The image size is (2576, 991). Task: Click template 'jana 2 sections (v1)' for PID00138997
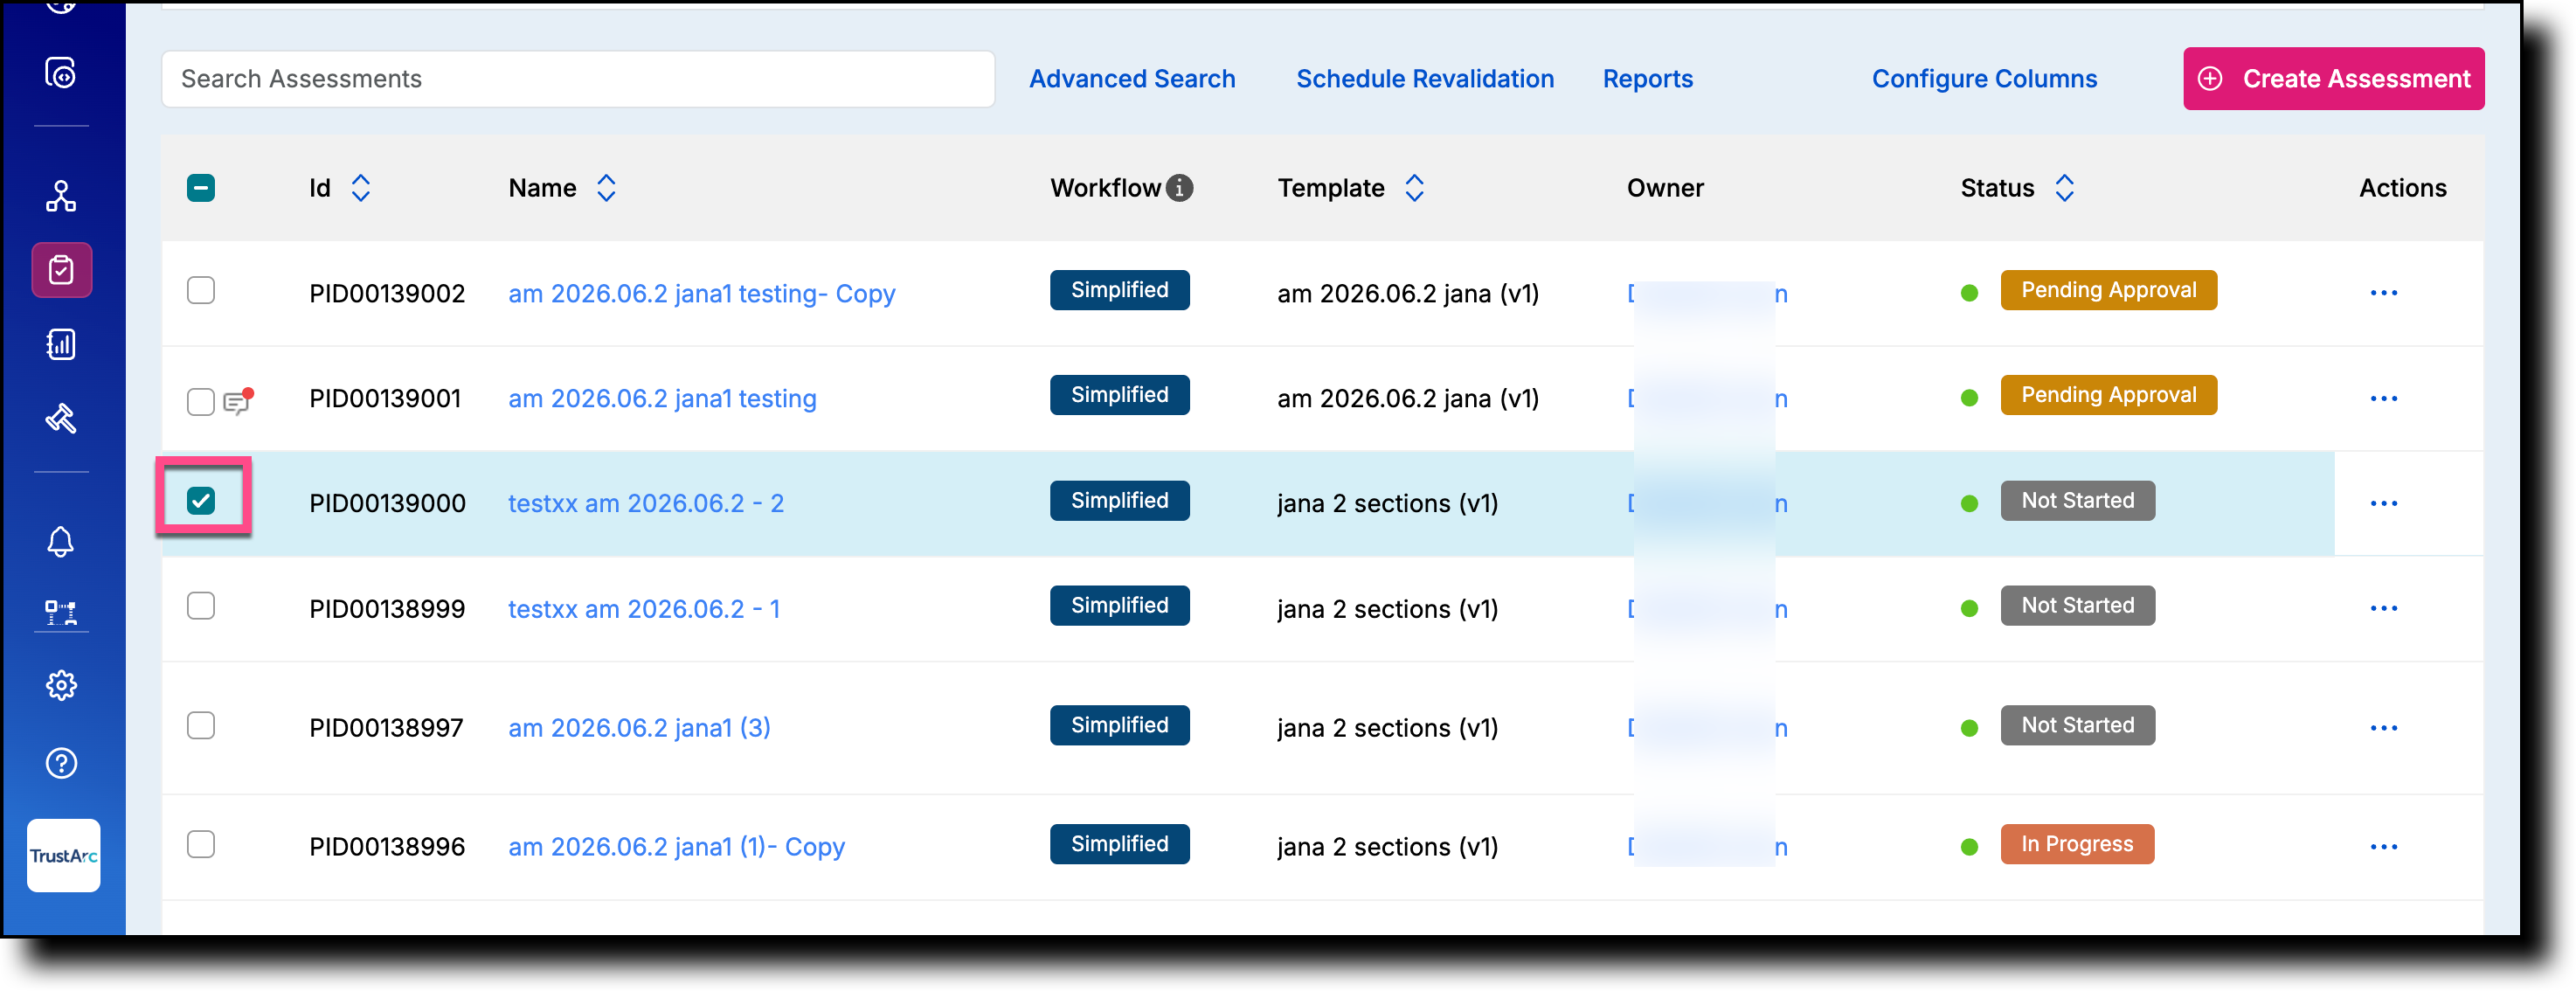[1388, 728]
